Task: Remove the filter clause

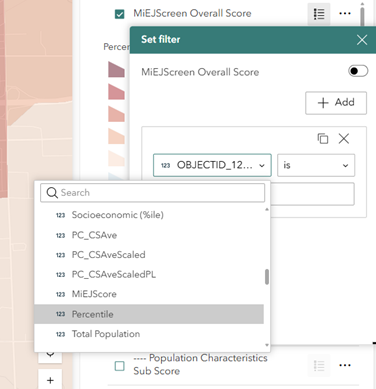Action: point(344,138)
